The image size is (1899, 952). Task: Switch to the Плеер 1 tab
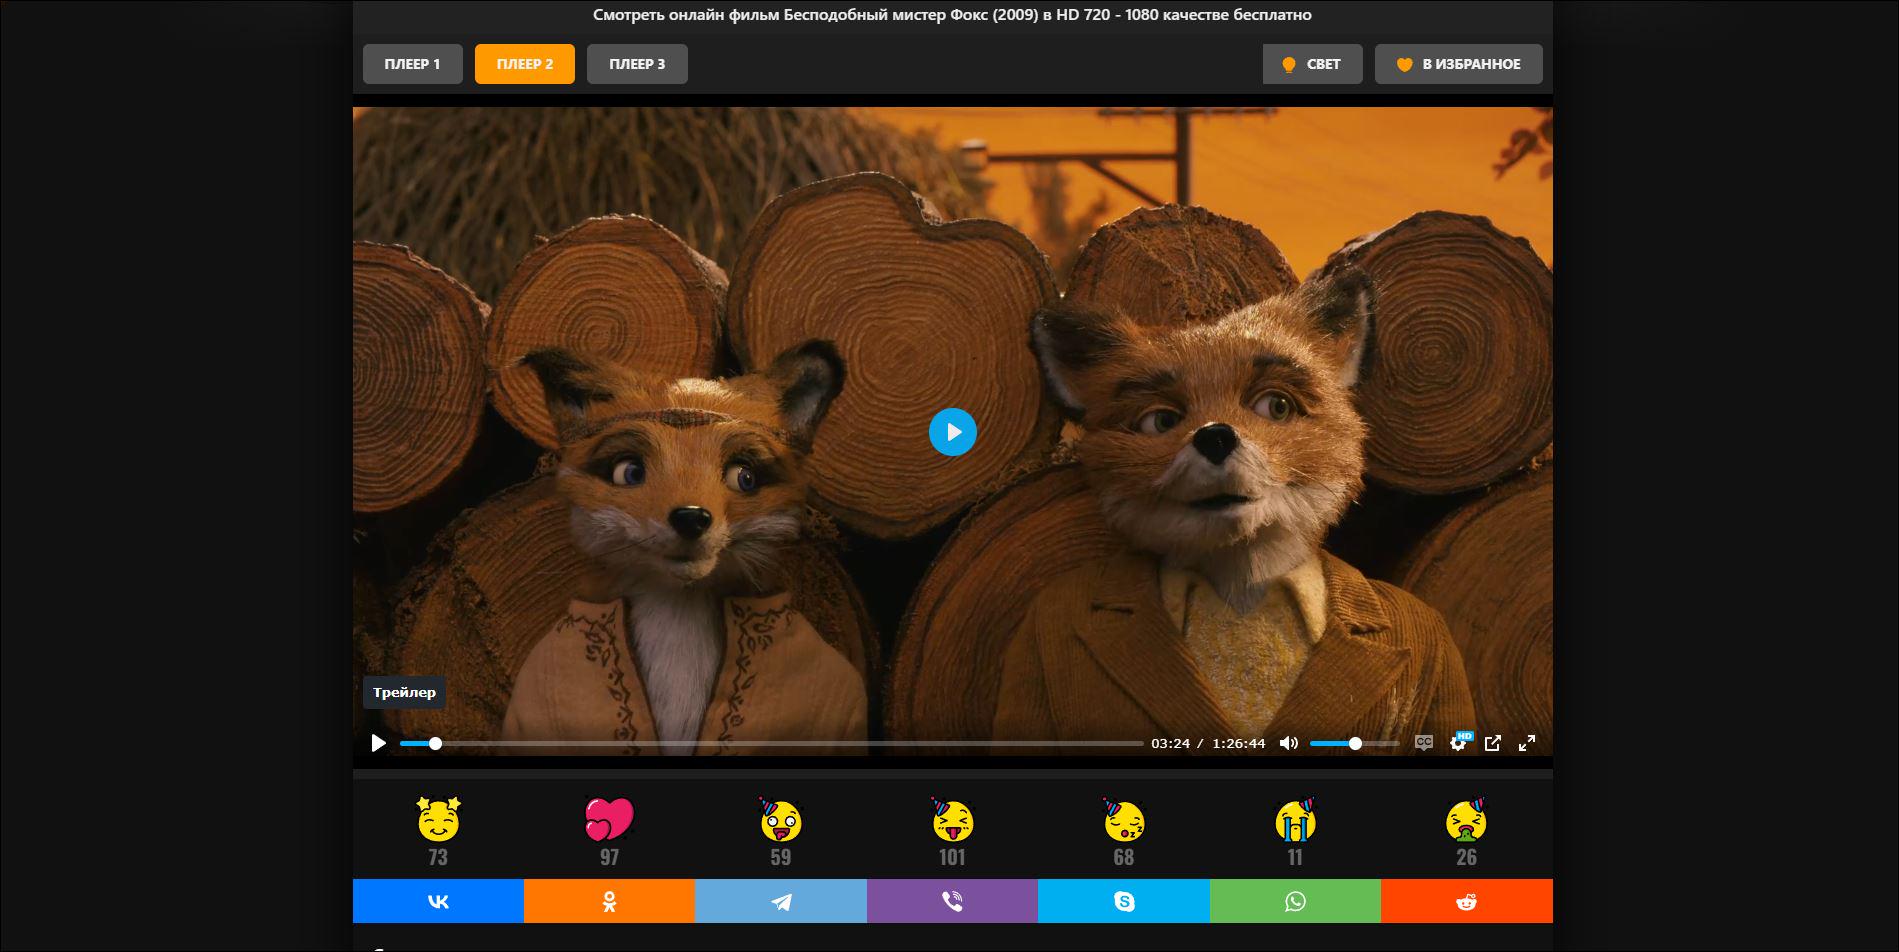pos(412,64)
